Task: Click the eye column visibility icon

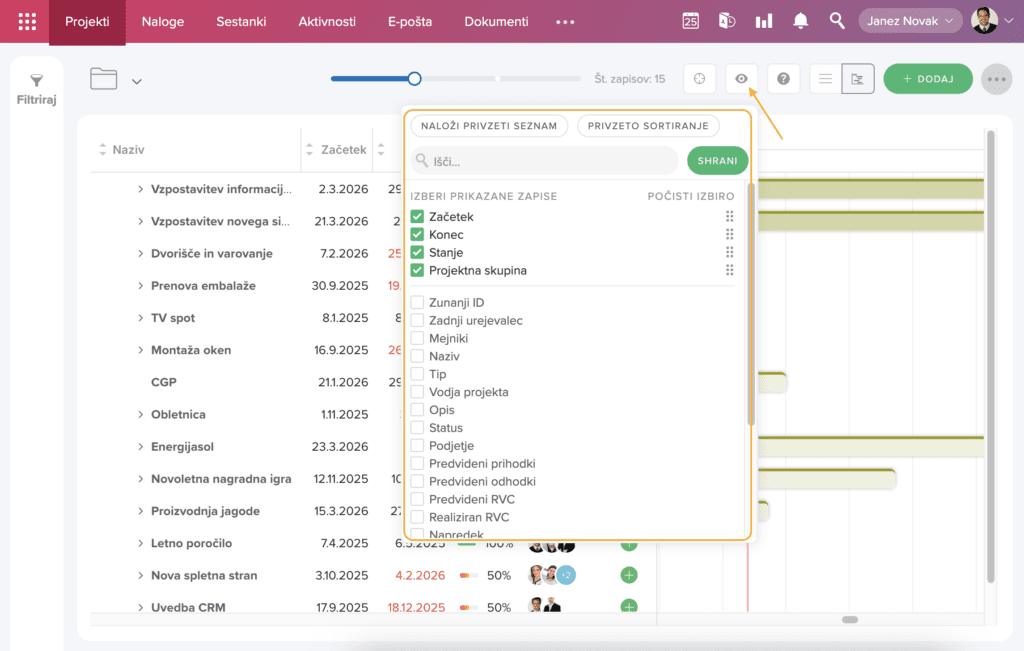Action: [742, 78]
